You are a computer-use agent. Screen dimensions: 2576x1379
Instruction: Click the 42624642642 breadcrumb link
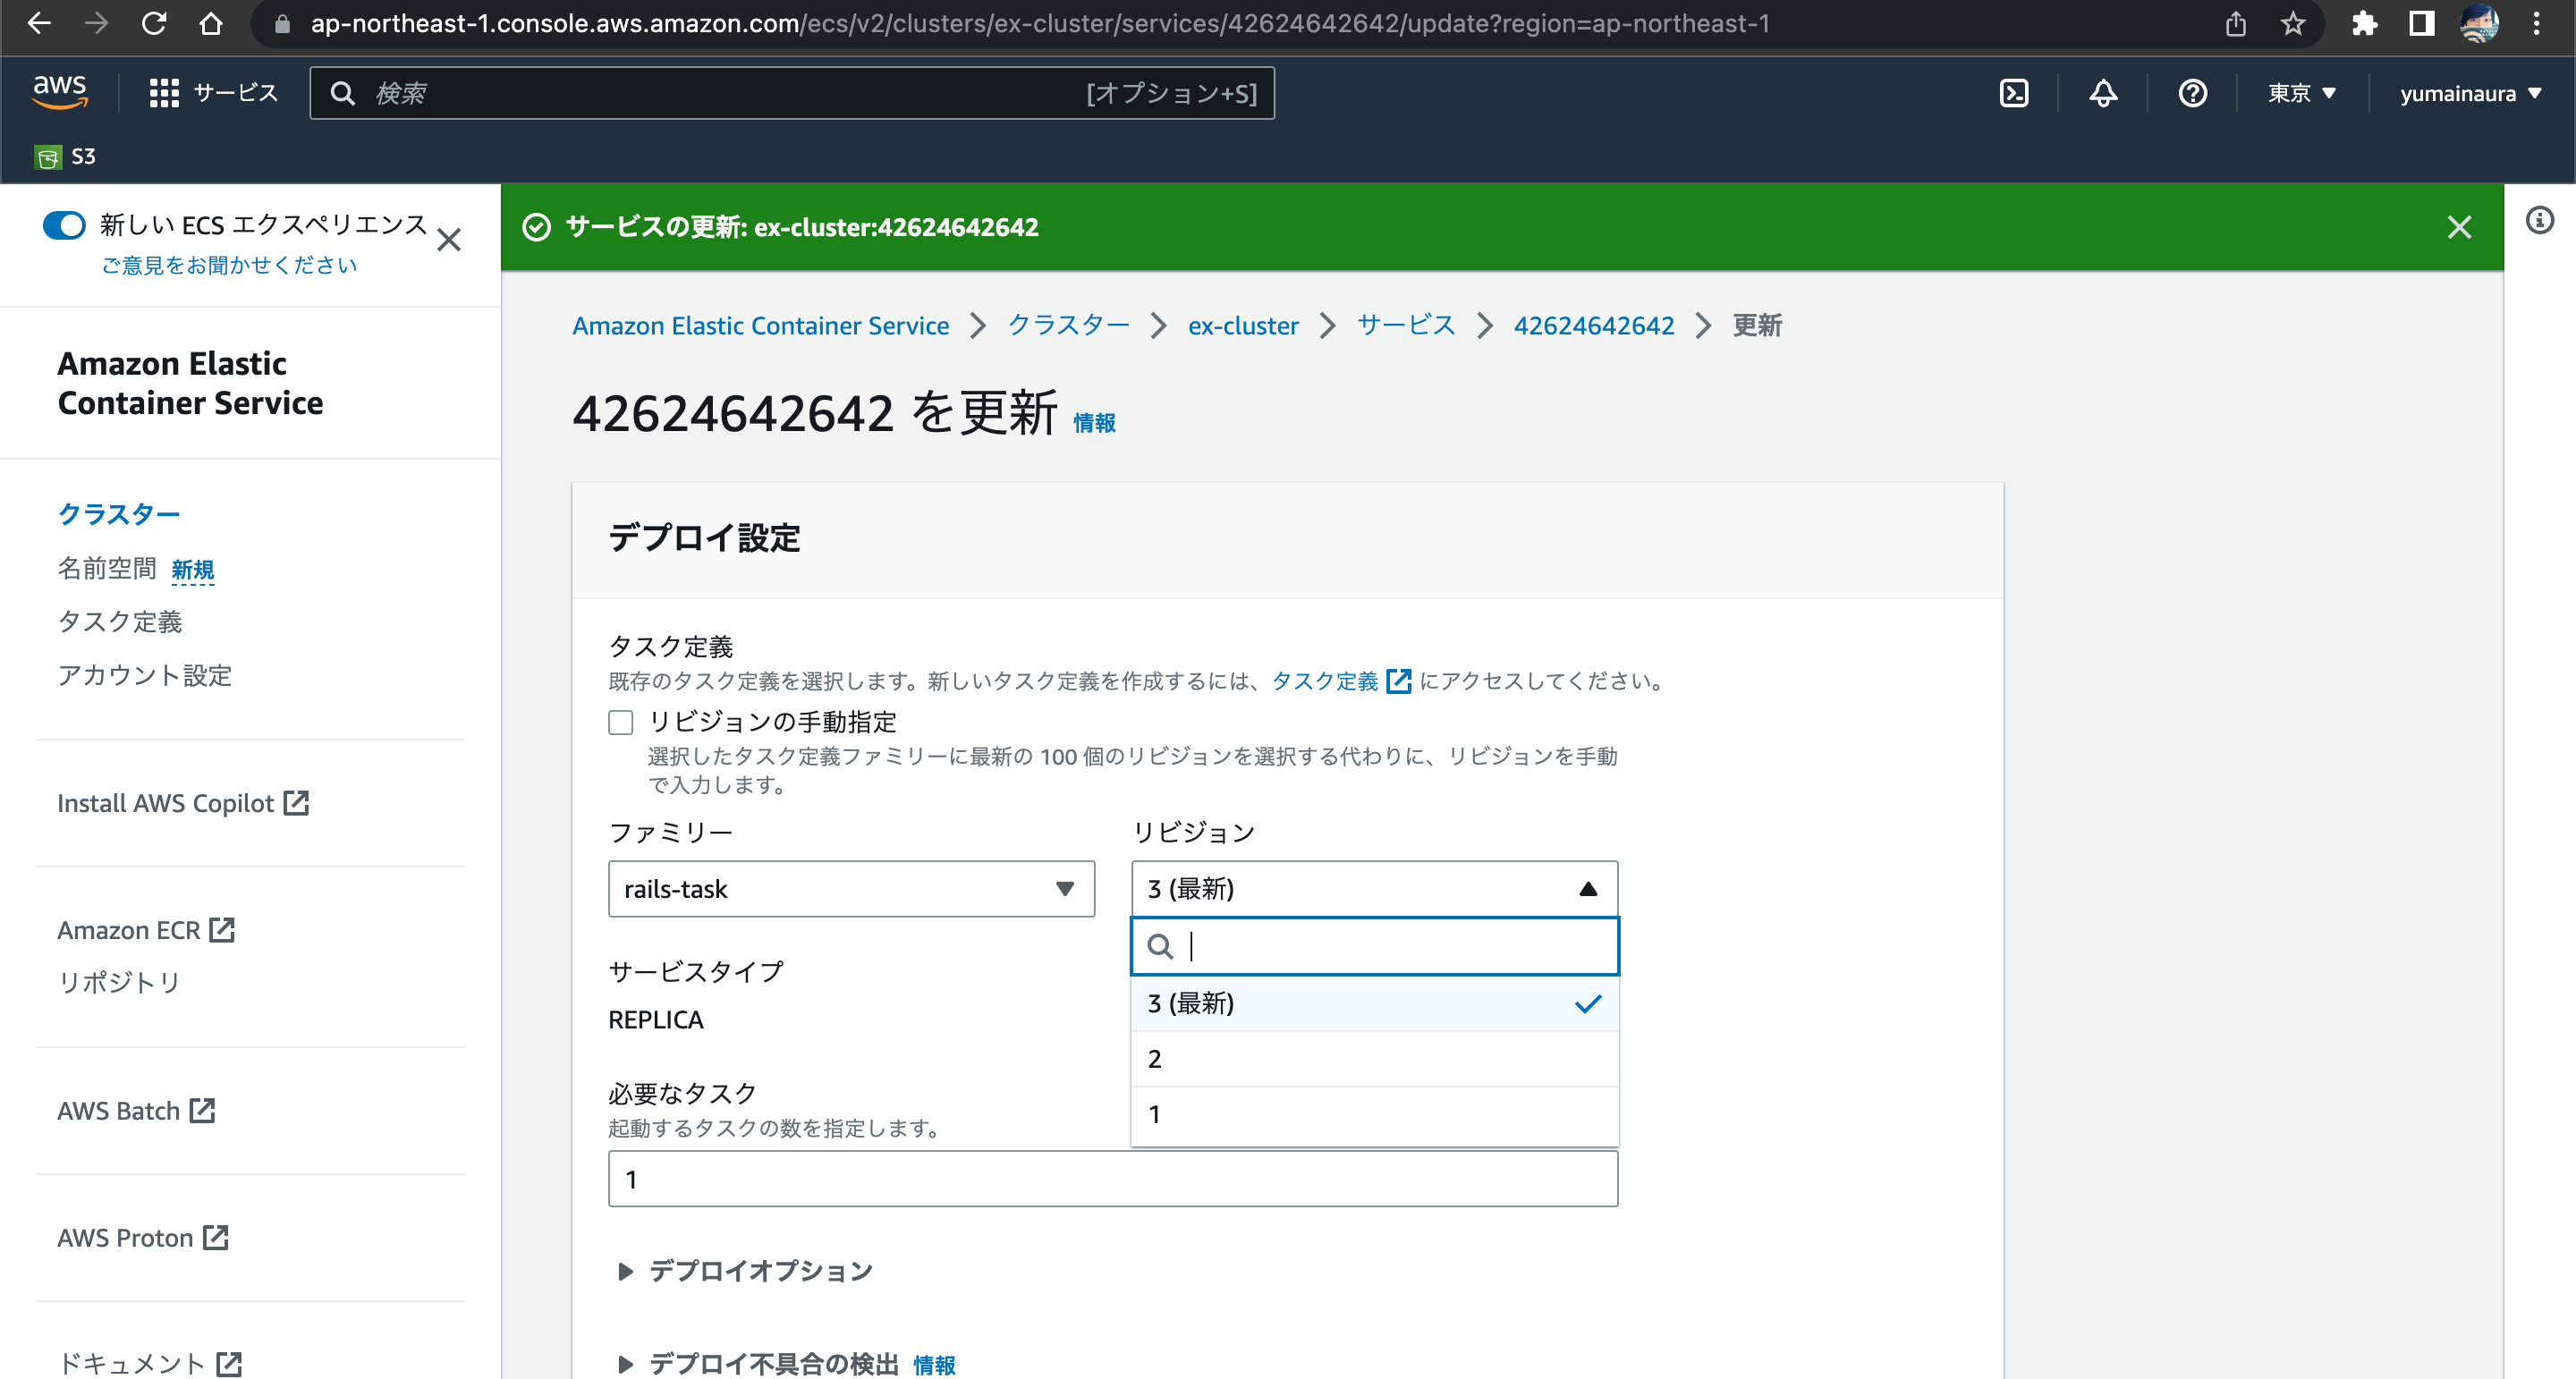[x=1594, y=326]
